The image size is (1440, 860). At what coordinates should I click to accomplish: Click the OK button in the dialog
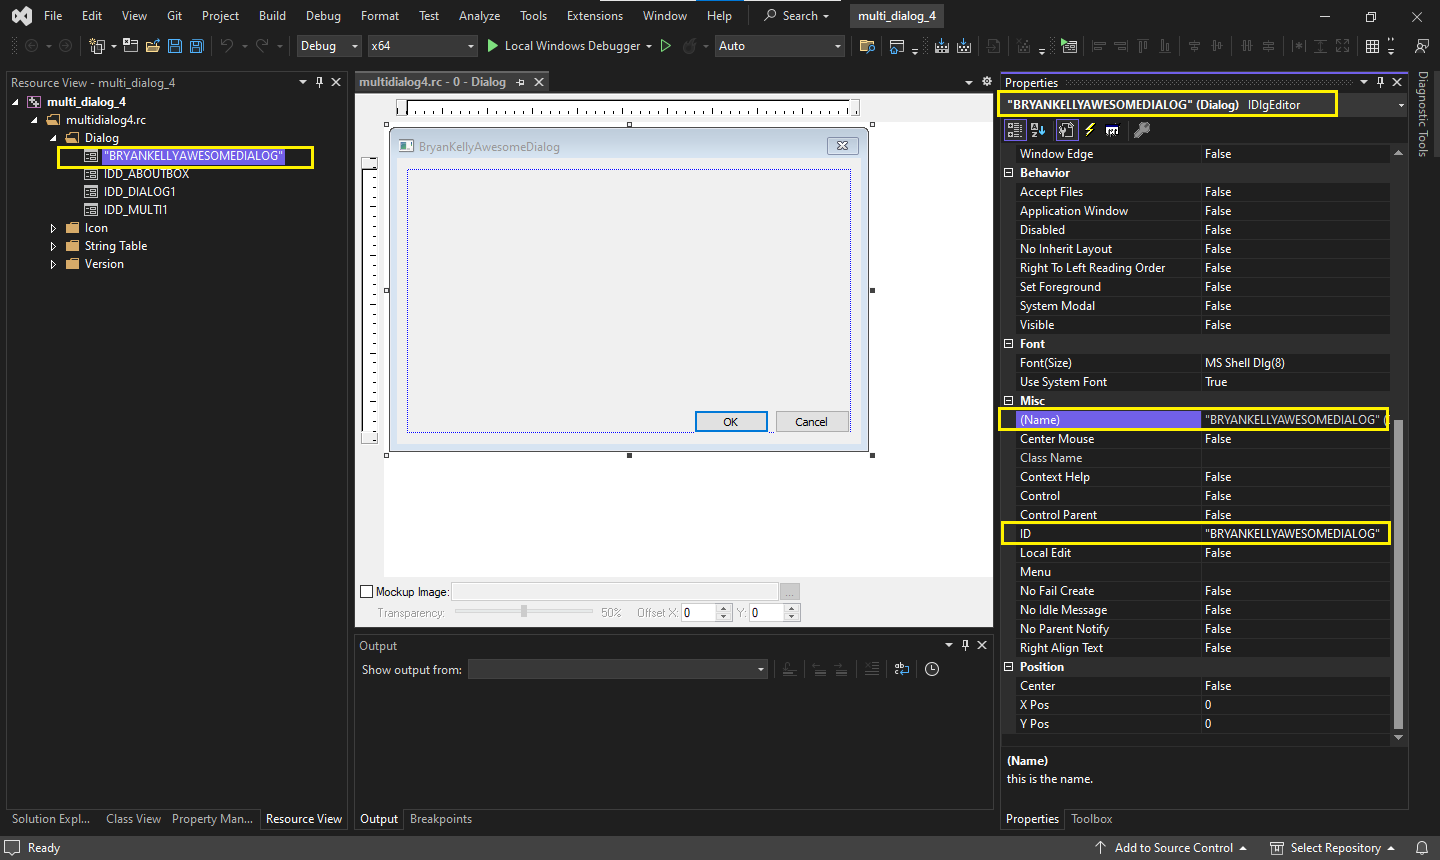(731, 422)
